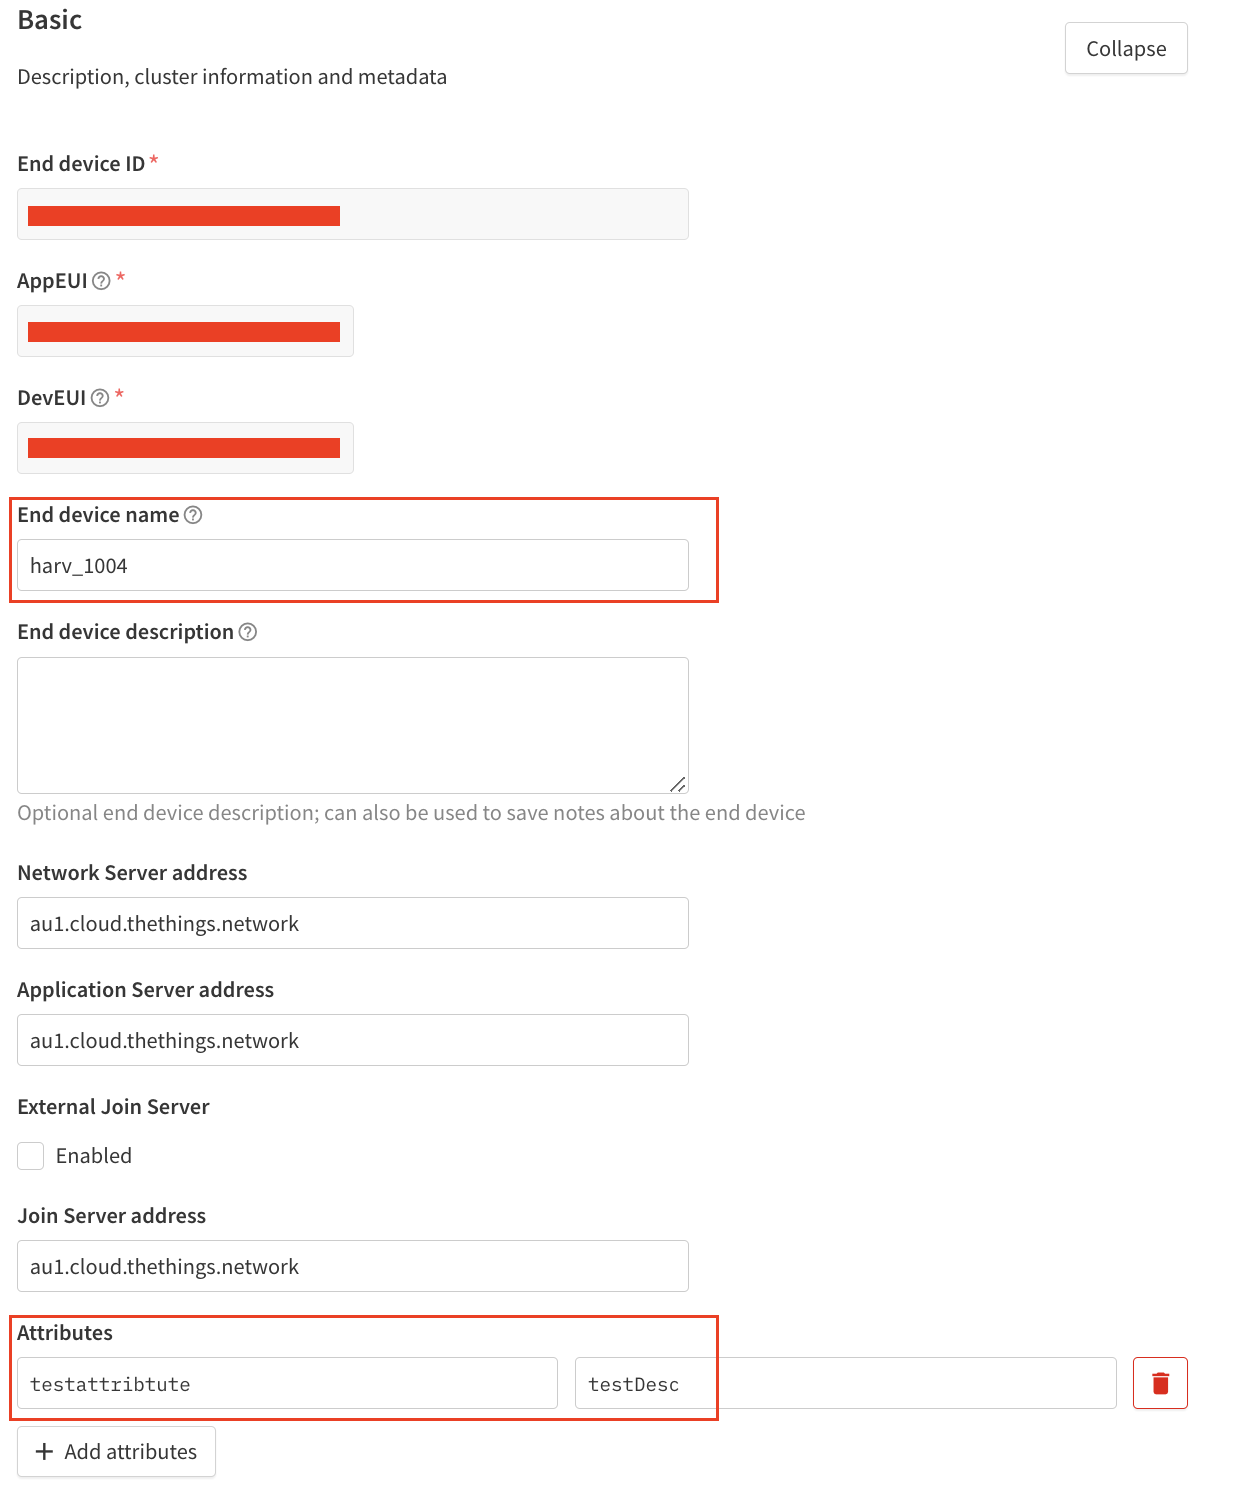Image resolution: width=1234 pixels, height=1486 pixels.
Task: Click inside the AppEUI input
Action: tap(185, 331)
